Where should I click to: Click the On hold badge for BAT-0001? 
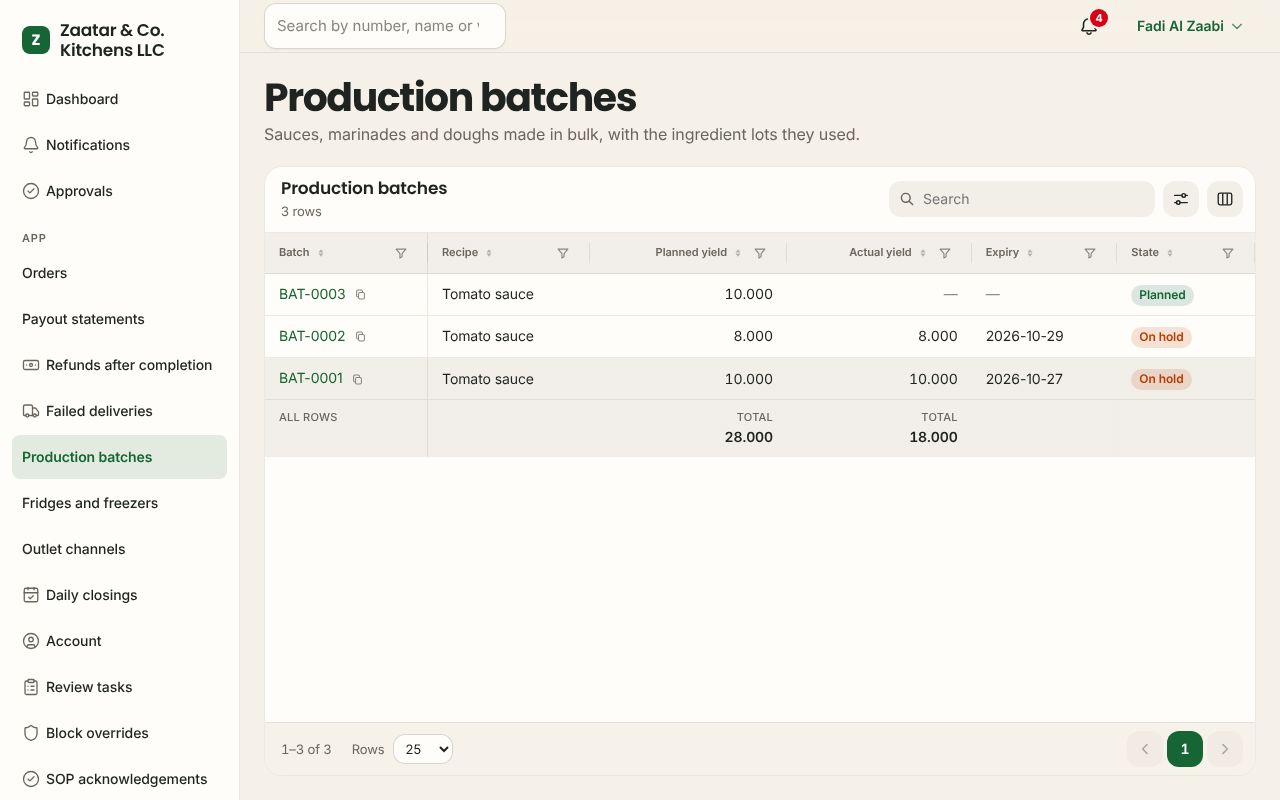tap(1161, 379)
